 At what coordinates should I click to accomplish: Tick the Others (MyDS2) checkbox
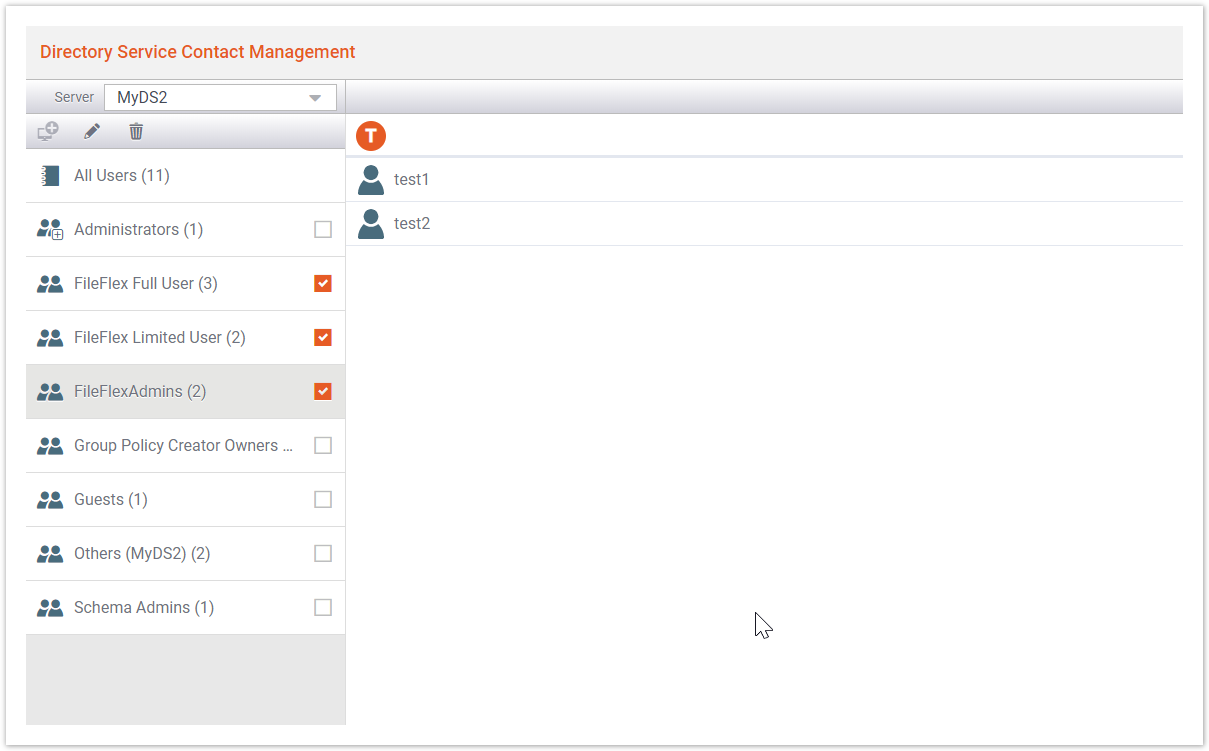pos(323,554)
